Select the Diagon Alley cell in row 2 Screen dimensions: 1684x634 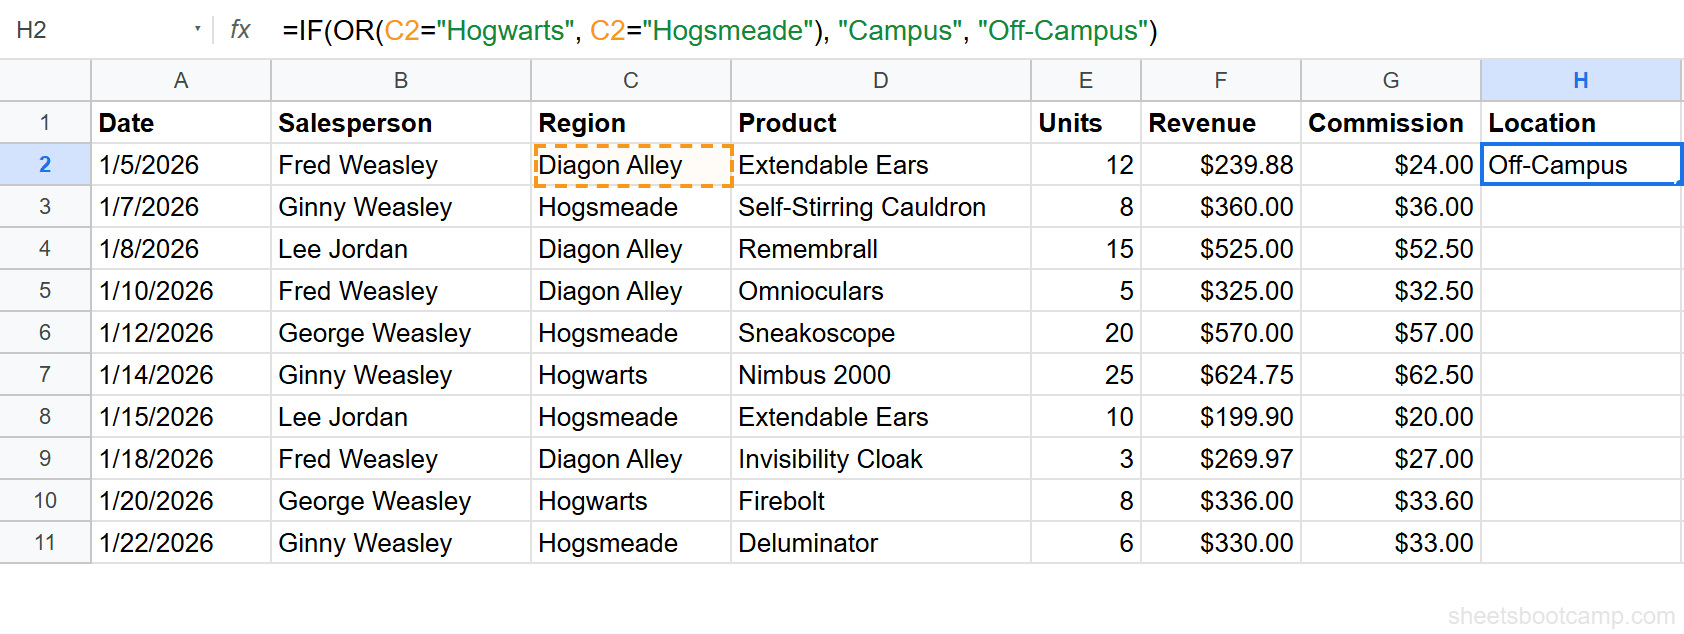630,164
